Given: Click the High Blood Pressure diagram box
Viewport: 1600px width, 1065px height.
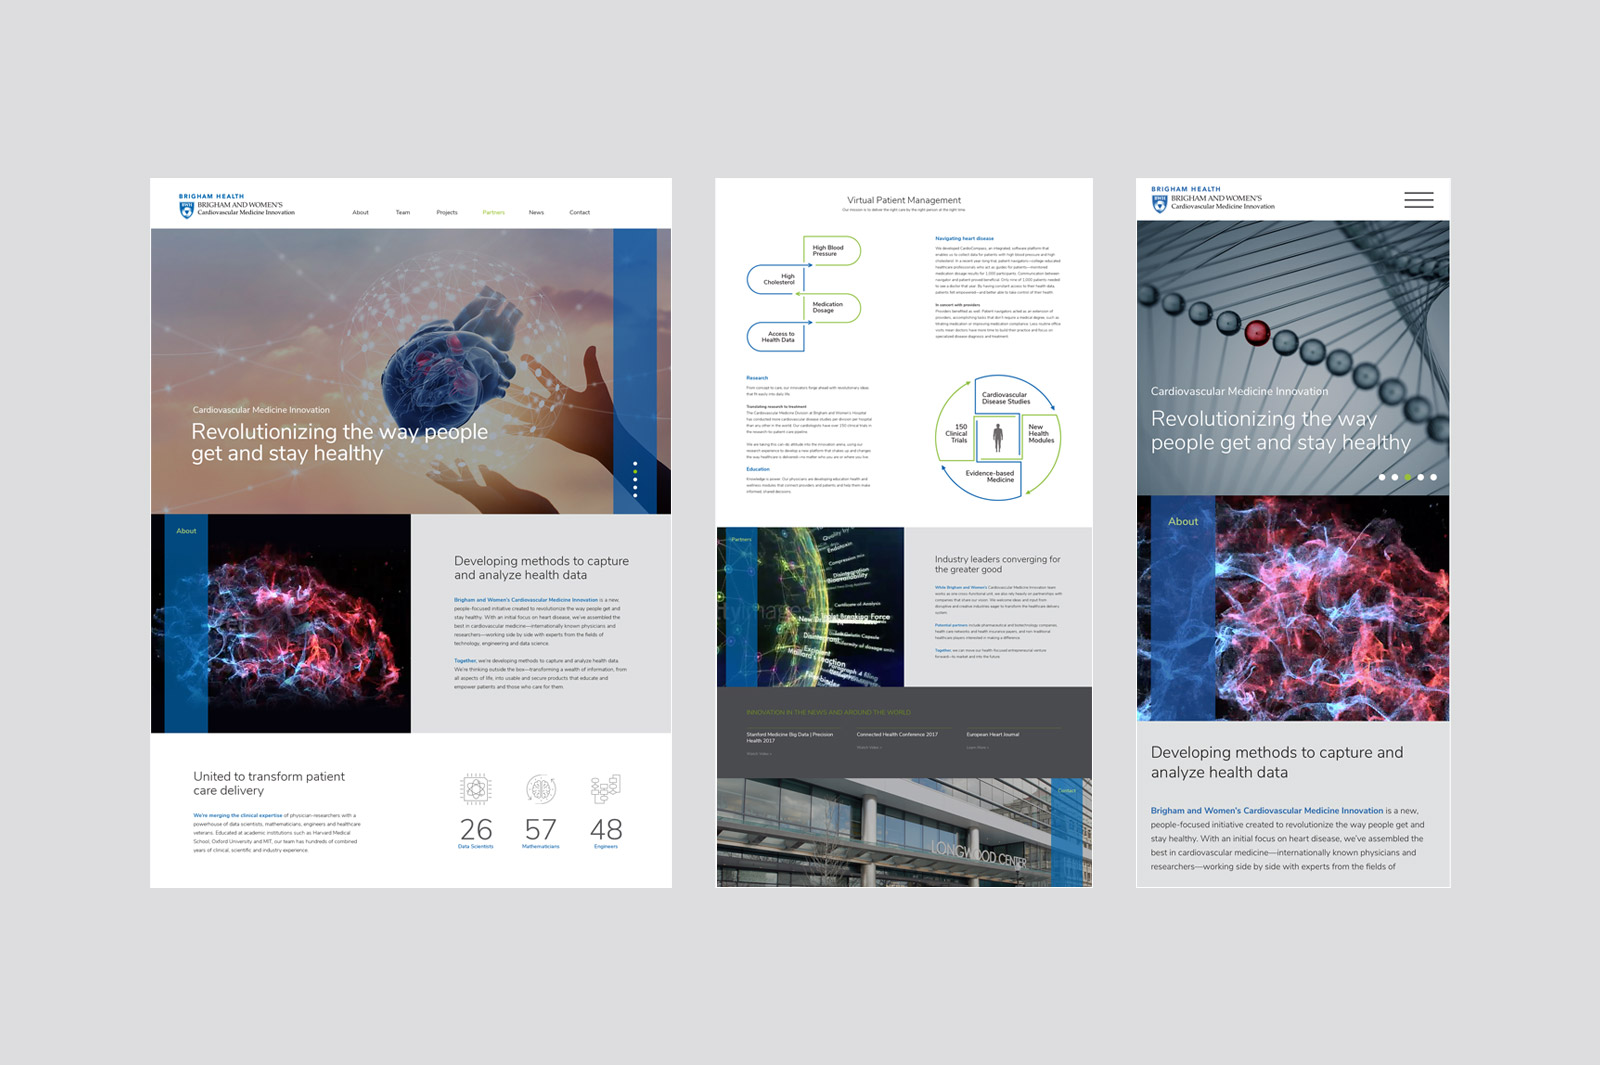Looking at the screenshot, I should [x=830, y=251].
